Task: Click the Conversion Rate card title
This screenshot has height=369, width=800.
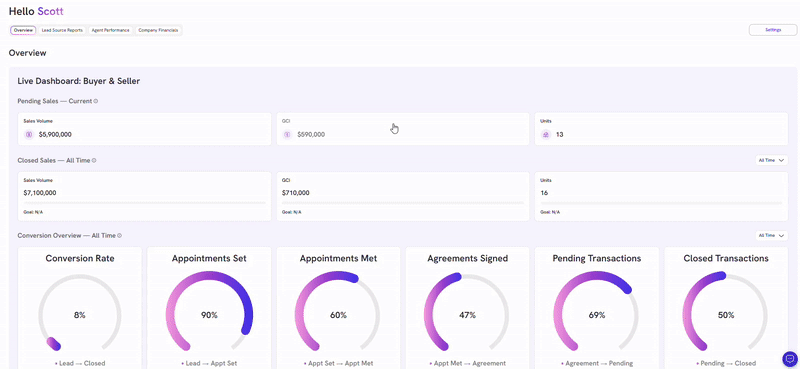Action: pyautogui.click(x=80, y=258)
